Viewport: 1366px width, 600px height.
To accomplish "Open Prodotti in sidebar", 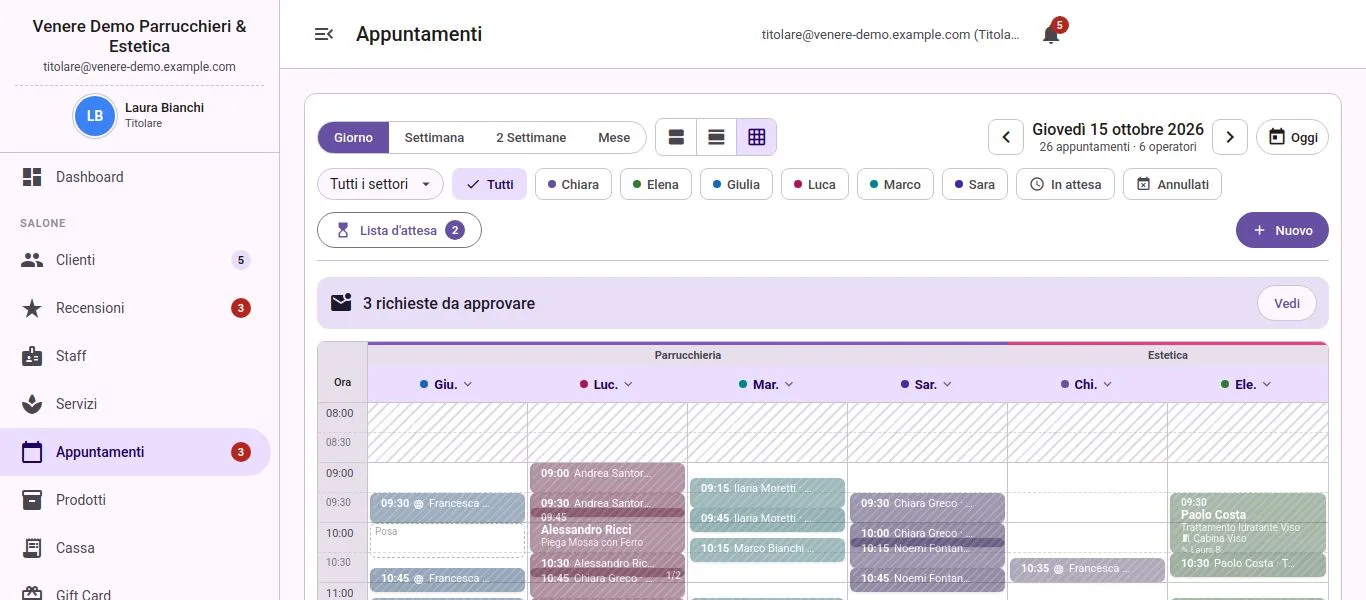I will point(135,500).
